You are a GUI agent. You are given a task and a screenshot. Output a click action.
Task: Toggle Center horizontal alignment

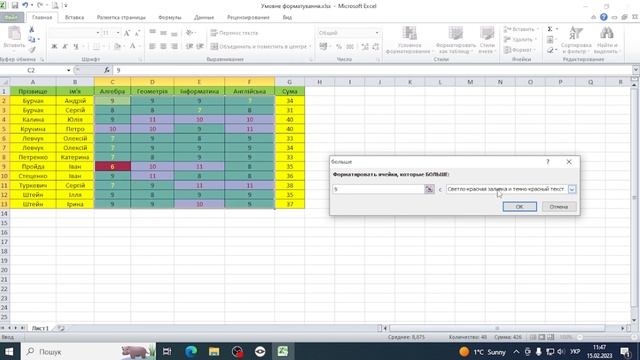[163, 47]
